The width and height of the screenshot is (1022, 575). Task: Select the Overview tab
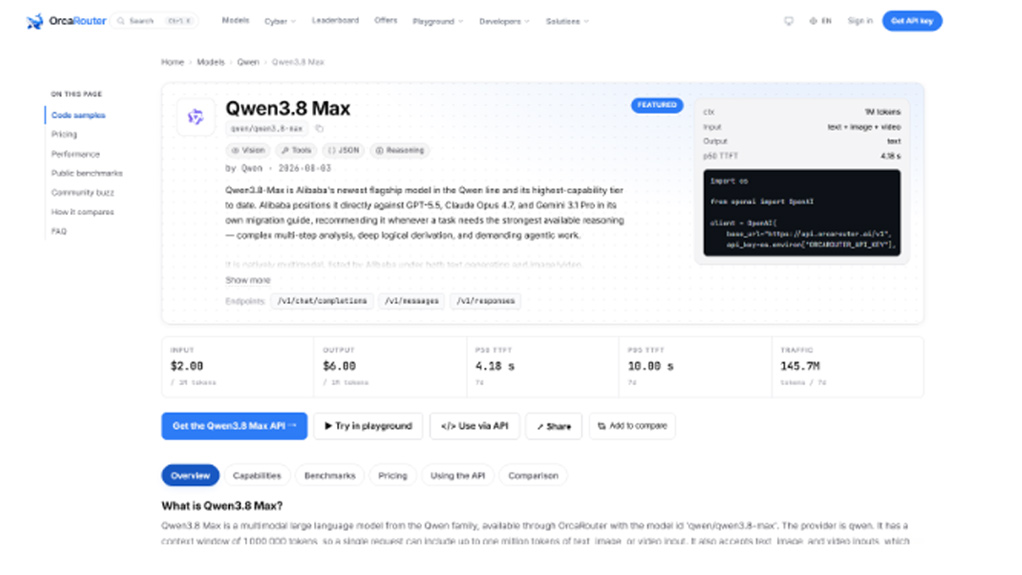[190, 475]
